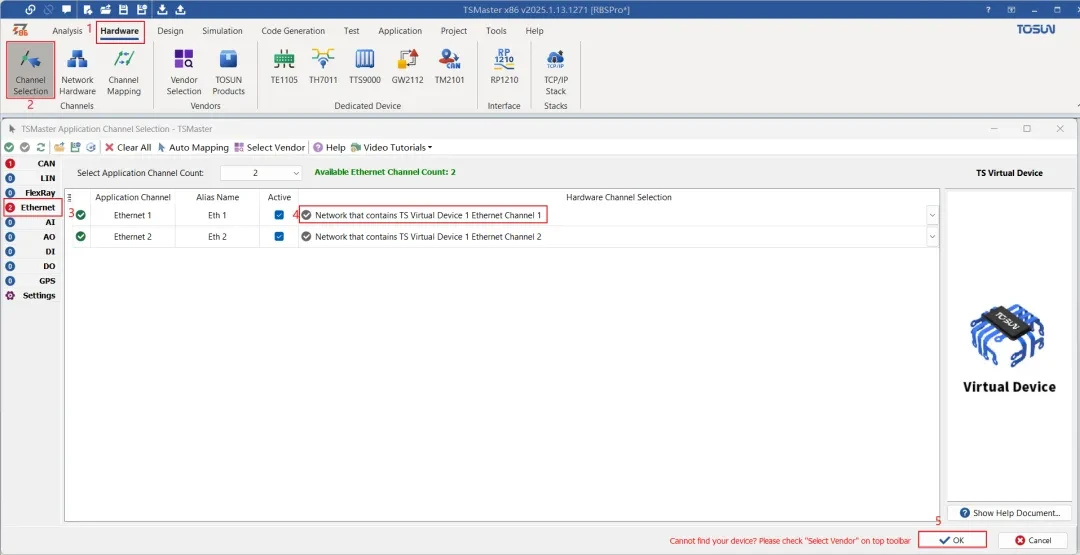Open the Vendor Selection icon
The image size is (1080, 555).
point(184,70)
